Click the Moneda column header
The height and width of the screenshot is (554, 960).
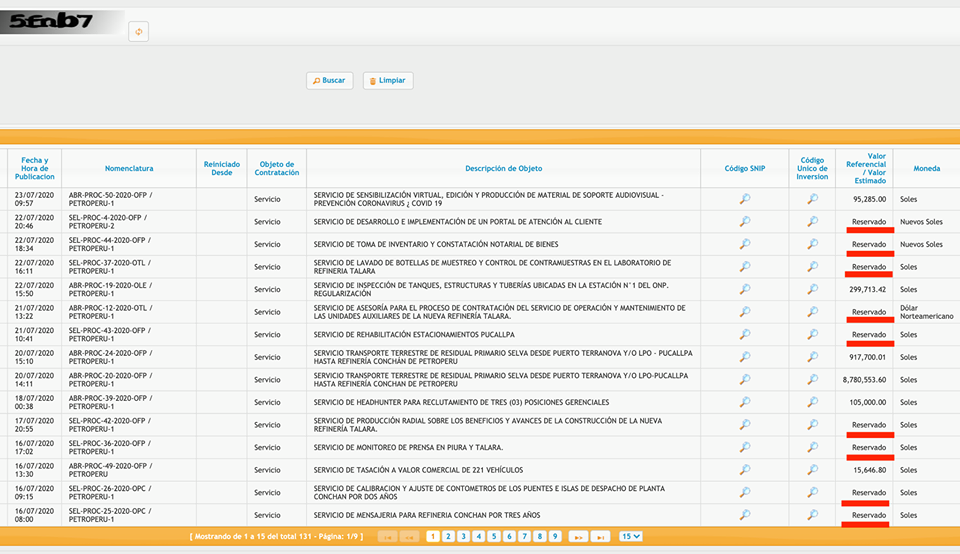click(927, 168)
